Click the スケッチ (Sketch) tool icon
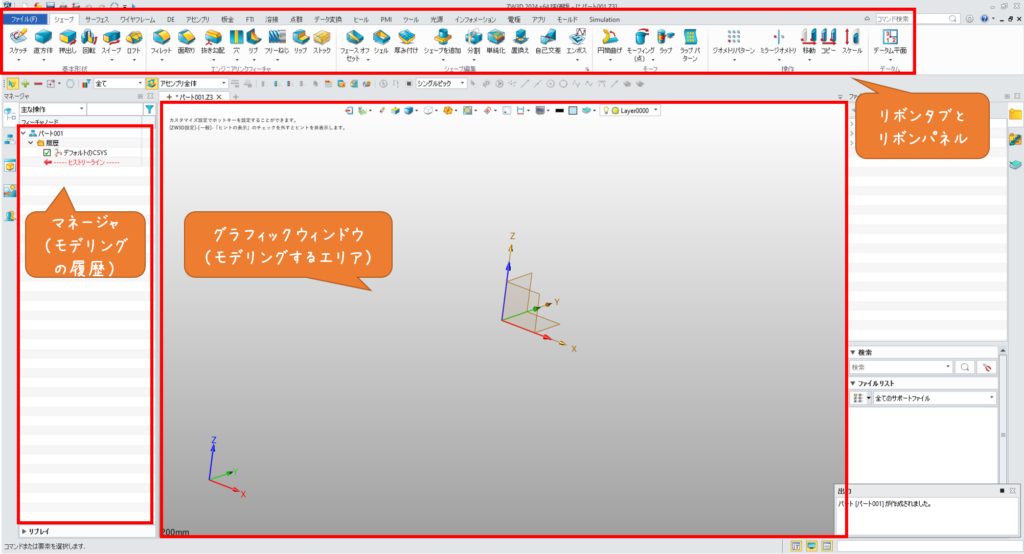Viewport: 1024px width, 554px height. tap(18, 39)
